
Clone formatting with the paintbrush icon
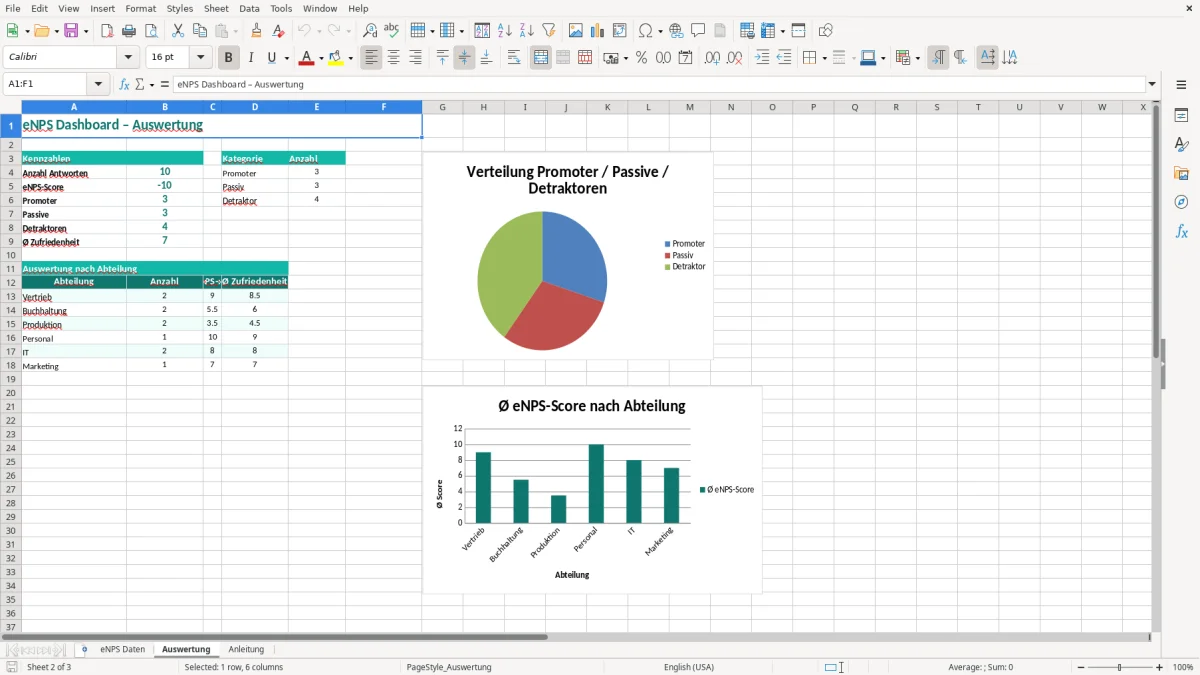(257, 31)
